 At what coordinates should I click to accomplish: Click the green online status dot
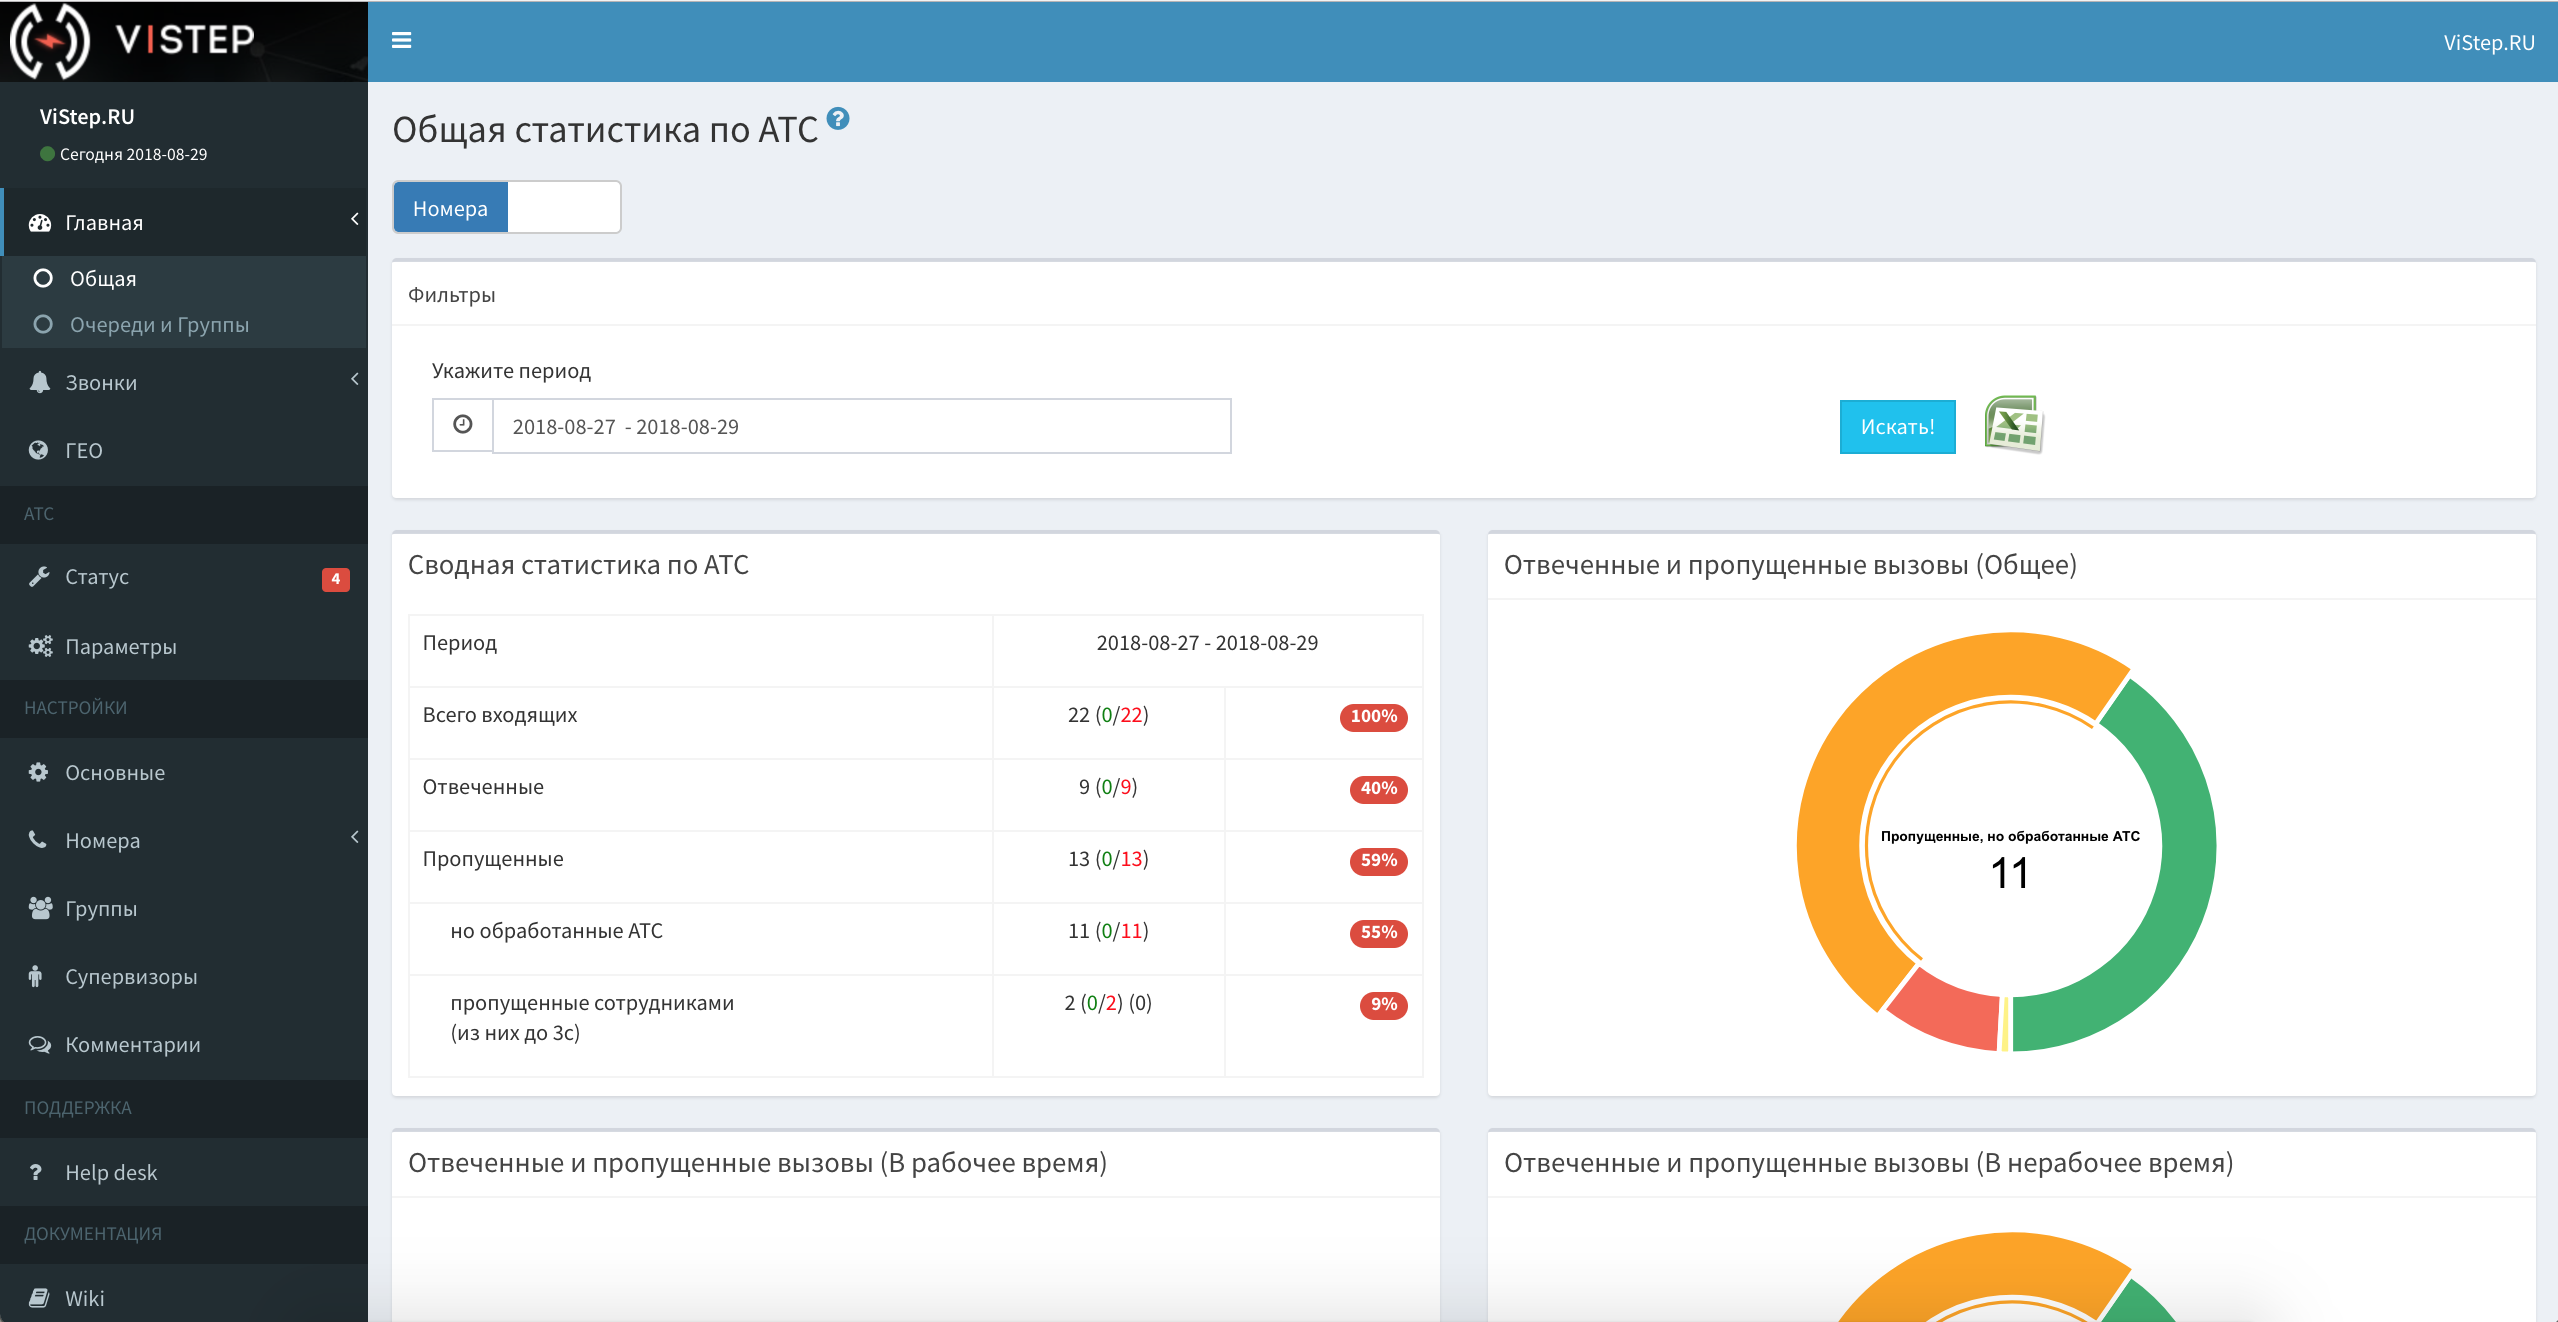pyautogui.click(x=47, y=154)
